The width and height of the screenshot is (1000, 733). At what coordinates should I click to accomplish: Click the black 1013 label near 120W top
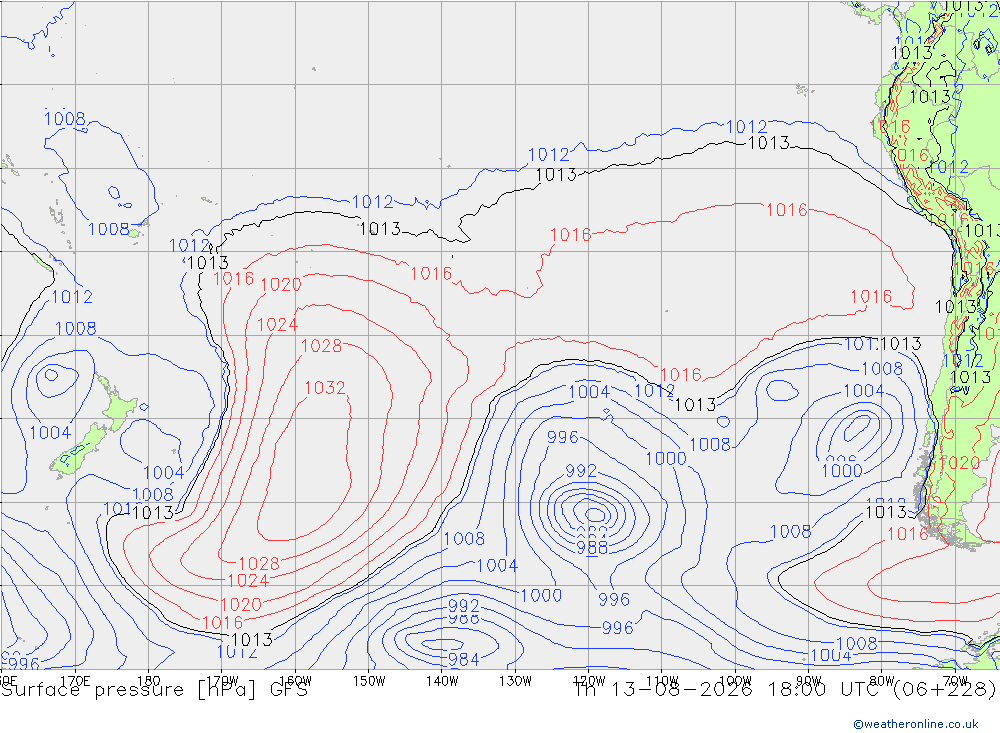point(556,175)
